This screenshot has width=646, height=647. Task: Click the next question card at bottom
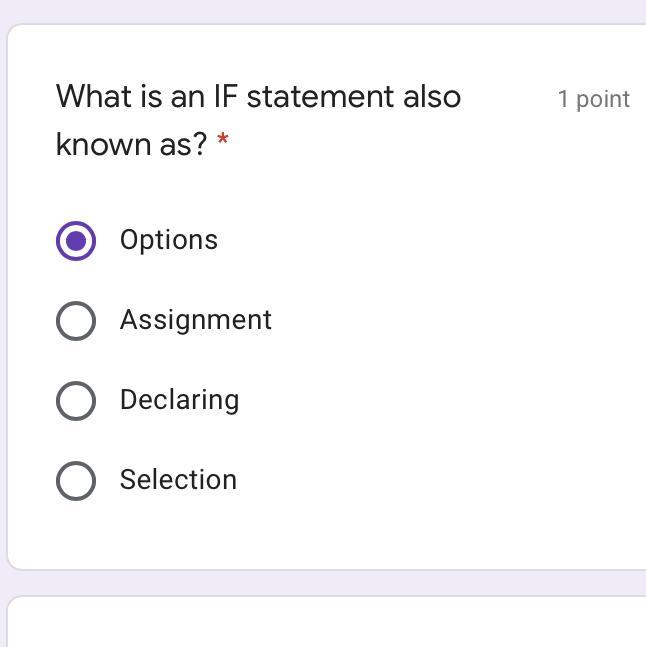pyautogui.click(x=326, y=623)
